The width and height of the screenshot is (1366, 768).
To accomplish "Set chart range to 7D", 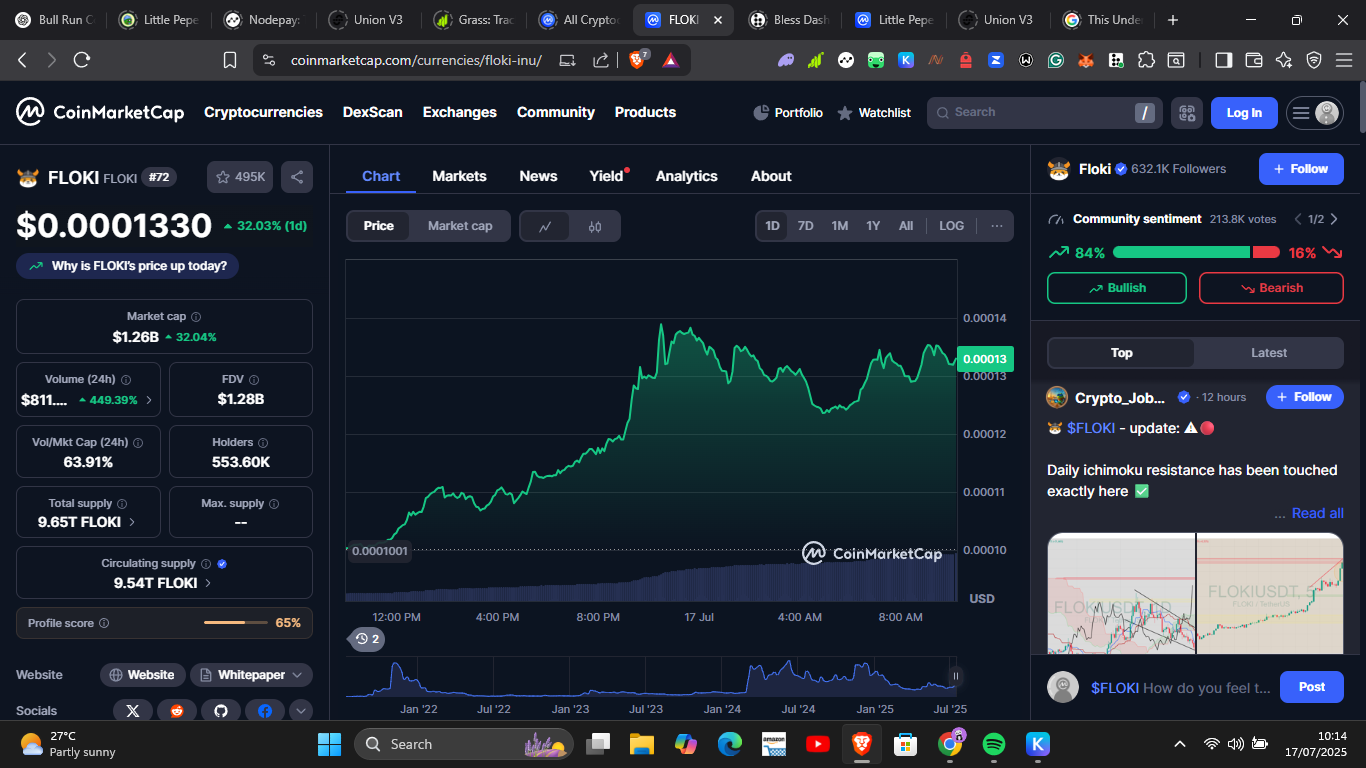I will (805, 226).
